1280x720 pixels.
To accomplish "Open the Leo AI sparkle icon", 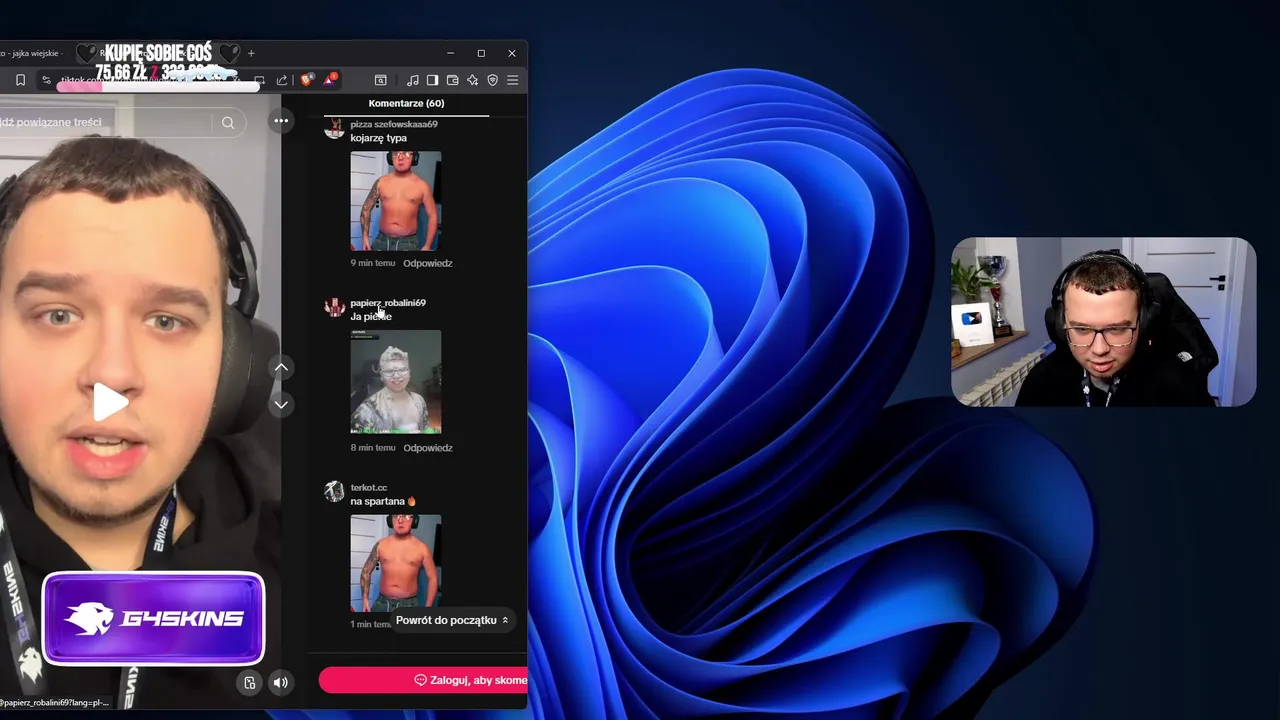I will point(472,80).
